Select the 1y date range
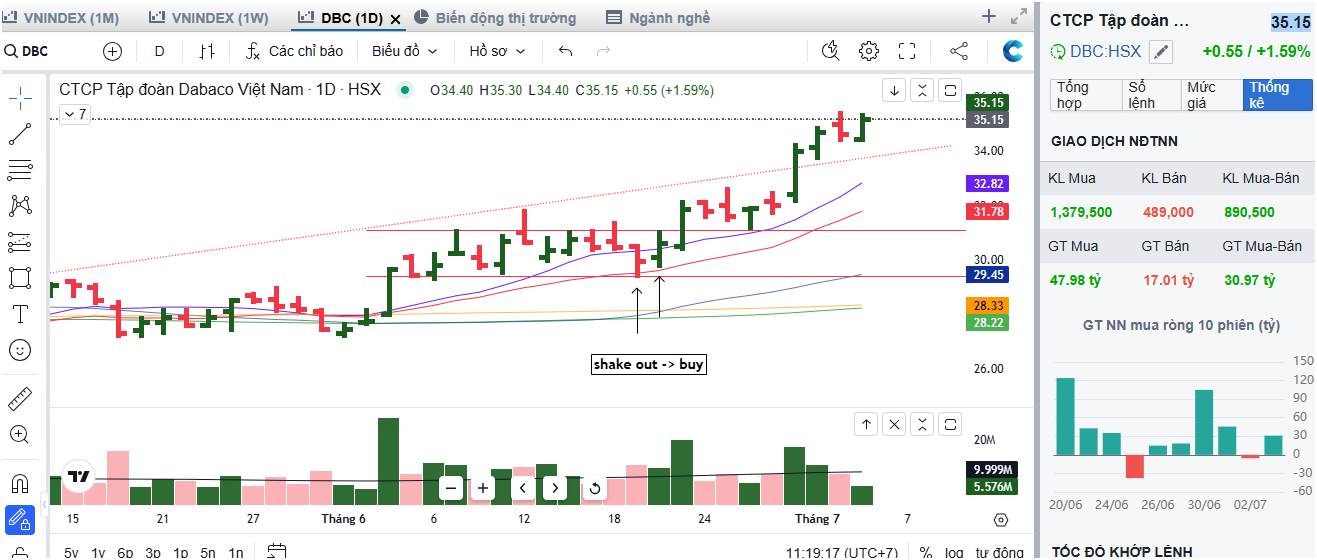Image resolution: width=1317 pixels, height=560 pixels. (98, 552)
